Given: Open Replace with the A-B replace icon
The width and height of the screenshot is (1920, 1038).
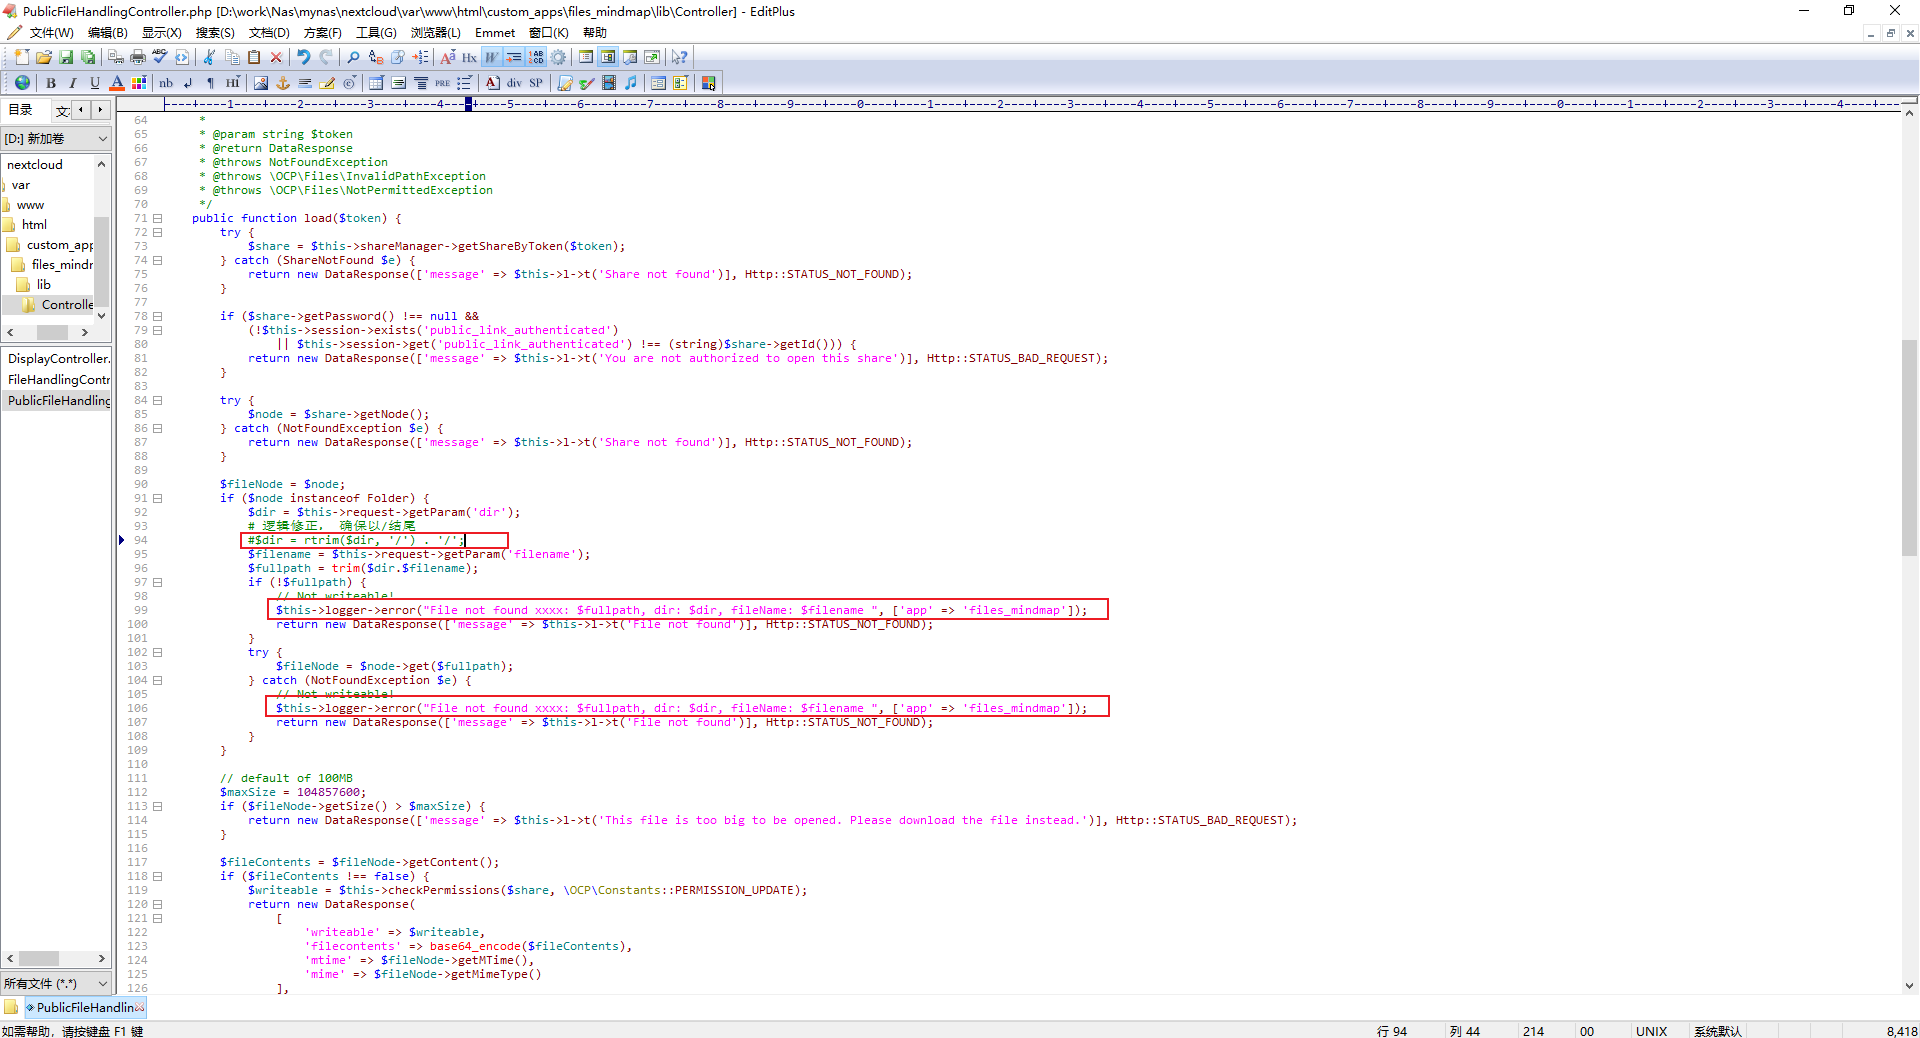Looking at the screenshot, I should pyautogui.click(x=375, y=57).
